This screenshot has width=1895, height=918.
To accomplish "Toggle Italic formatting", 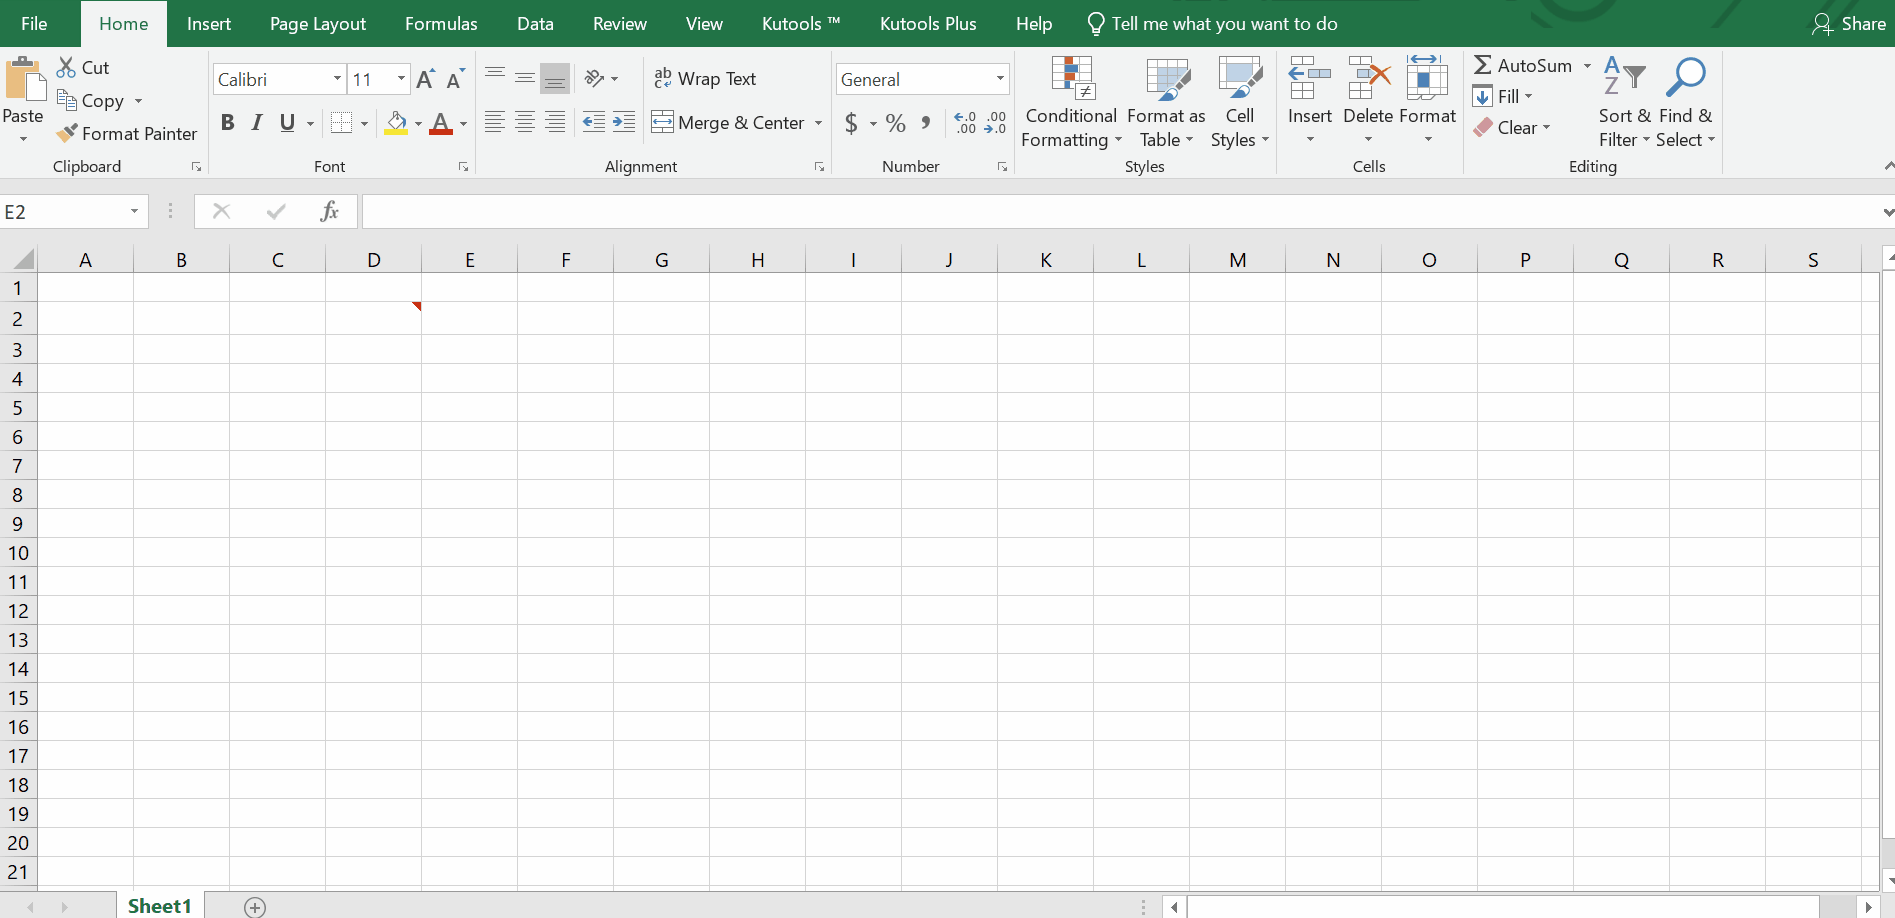I will coord(257,123).
